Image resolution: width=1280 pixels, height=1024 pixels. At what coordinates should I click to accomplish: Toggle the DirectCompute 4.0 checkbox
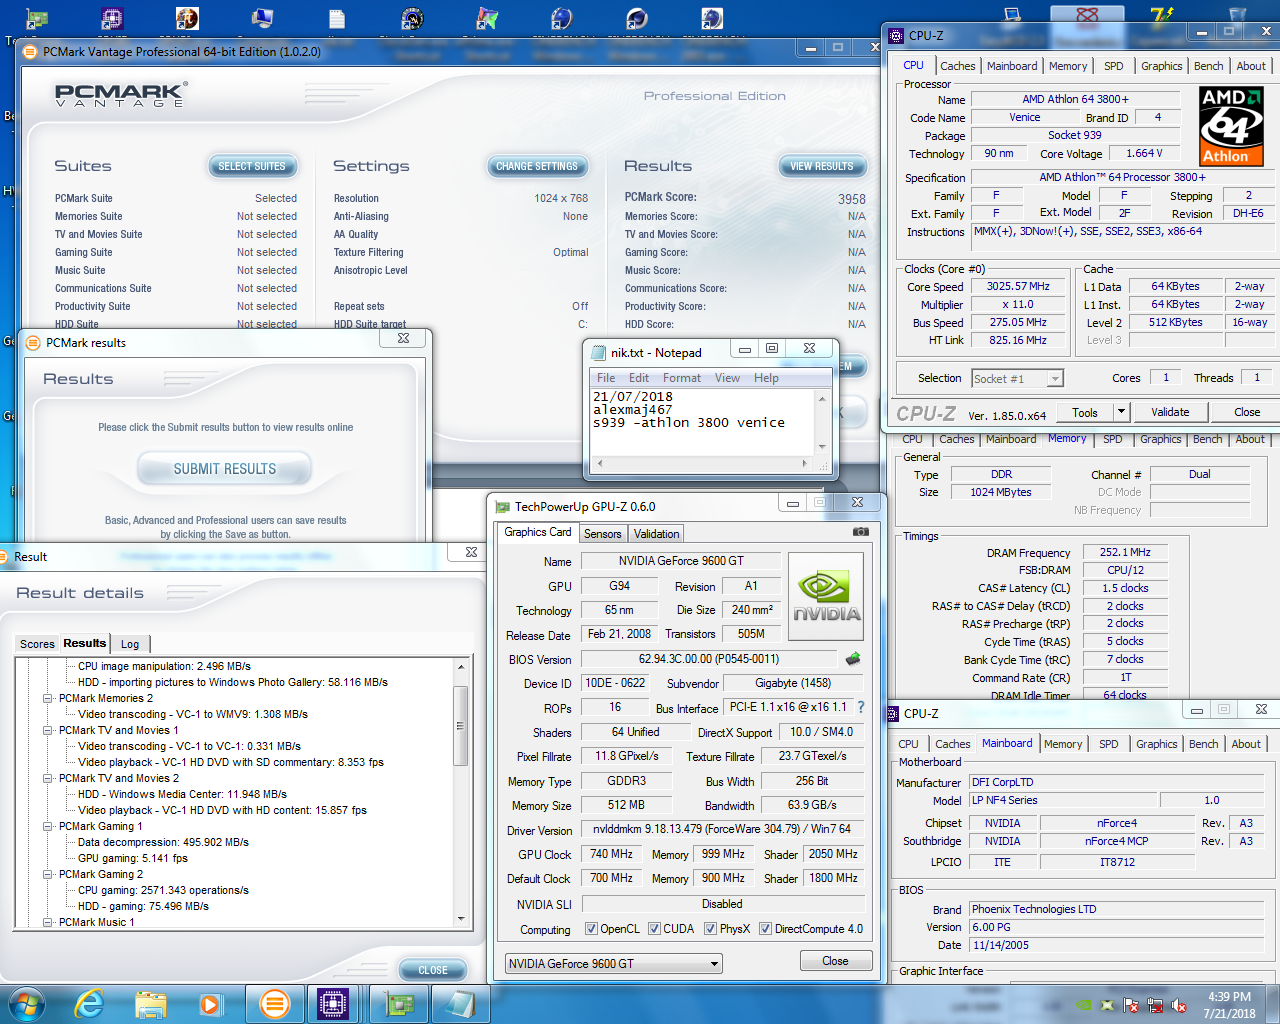coord(765,929)
